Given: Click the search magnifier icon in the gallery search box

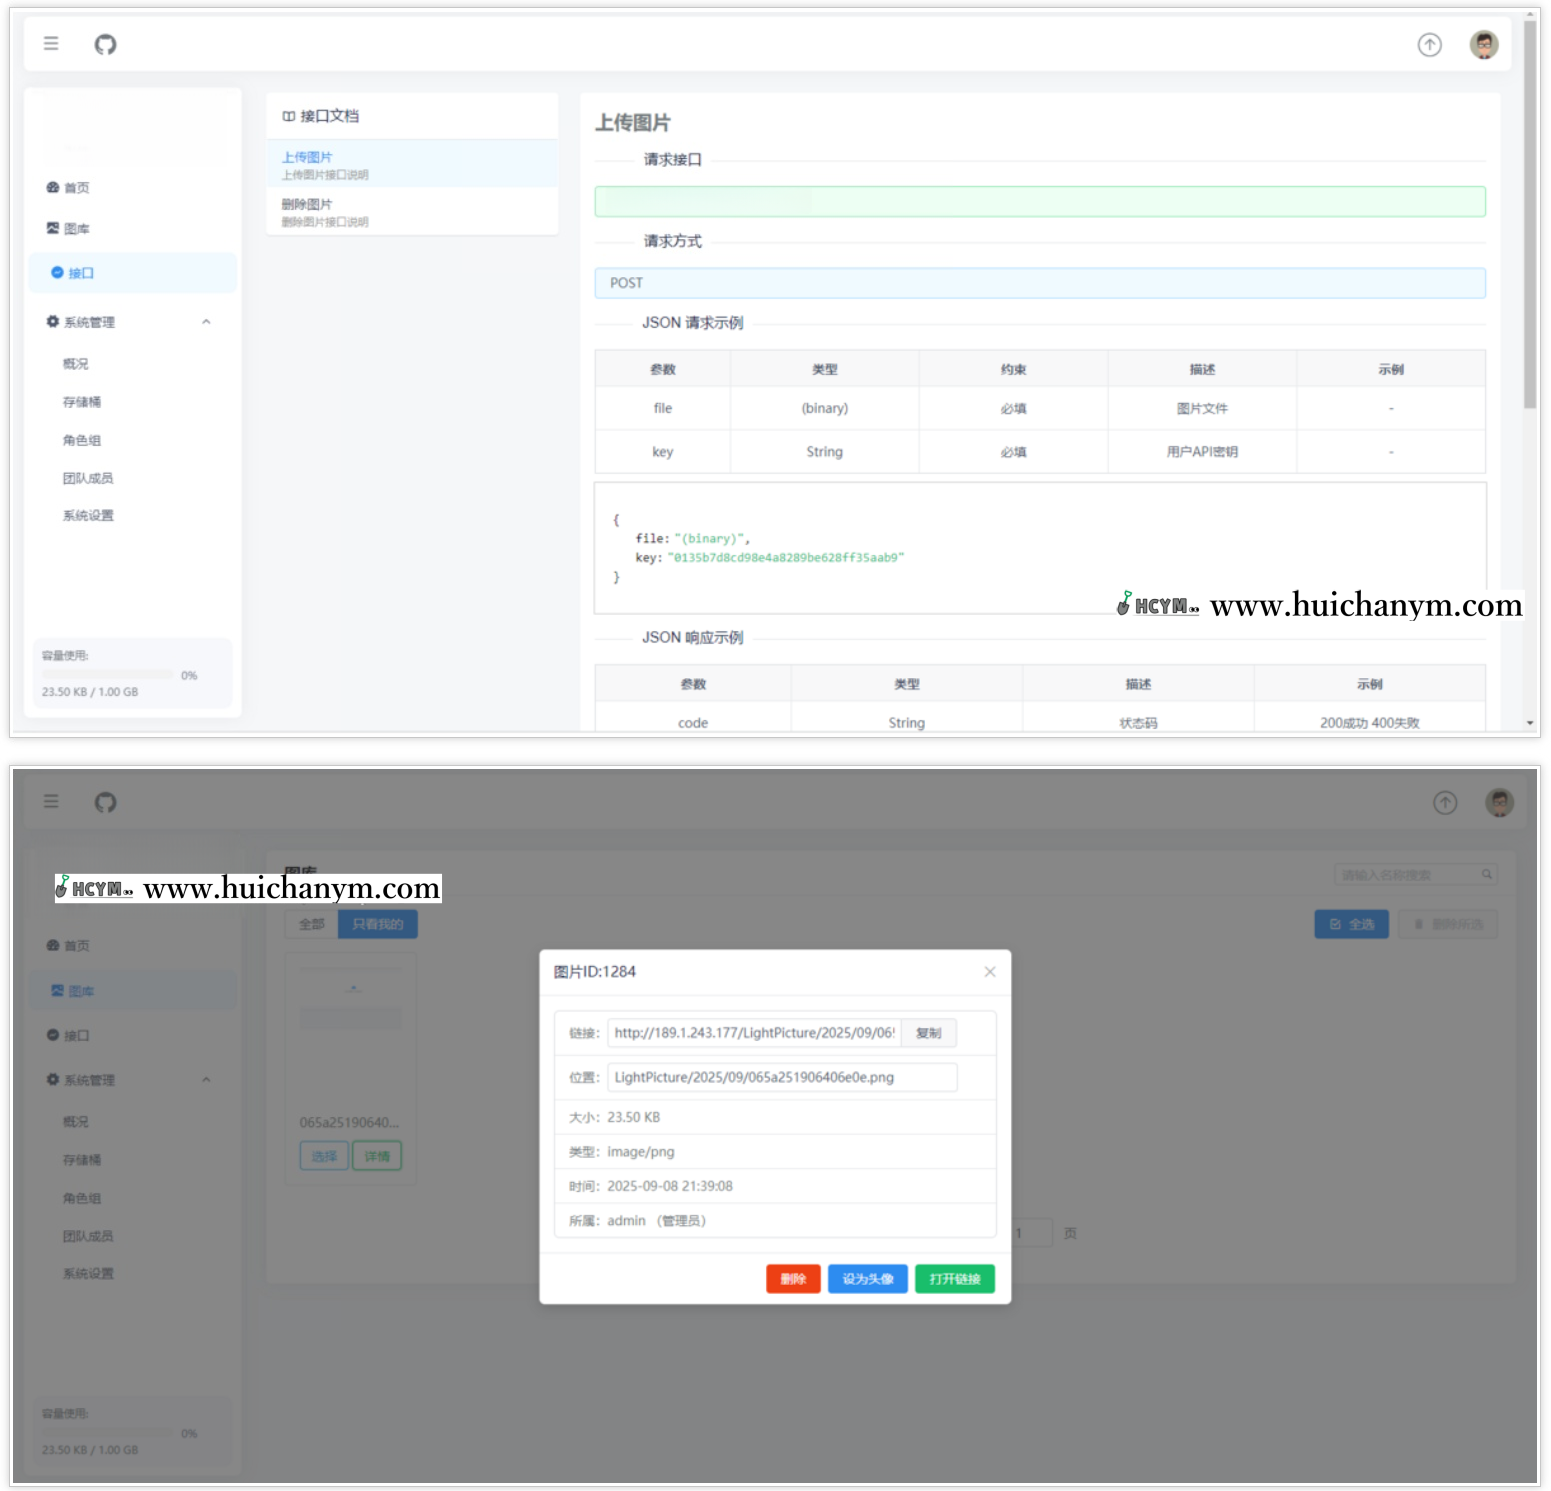Looking at the screenshot, I should [x=1487, y=875].
